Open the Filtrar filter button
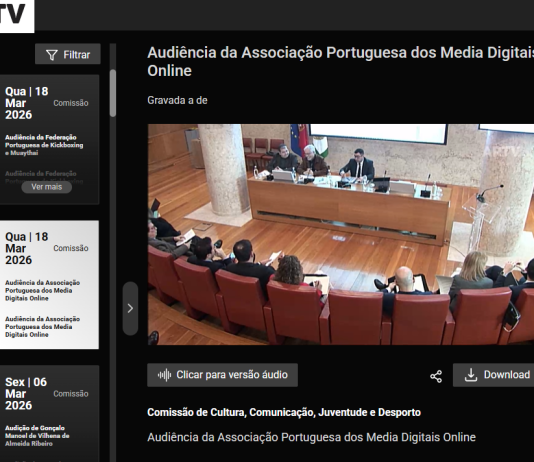 click(68, 54)
